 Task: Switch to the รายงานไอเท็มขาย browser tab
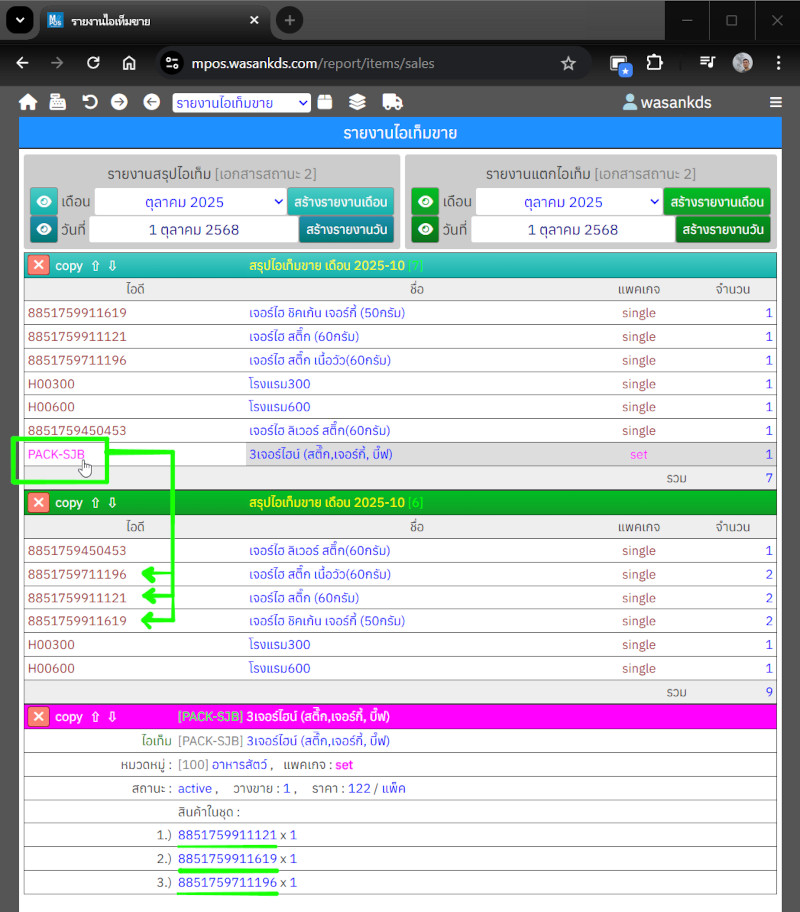click(x=150, y=21)
